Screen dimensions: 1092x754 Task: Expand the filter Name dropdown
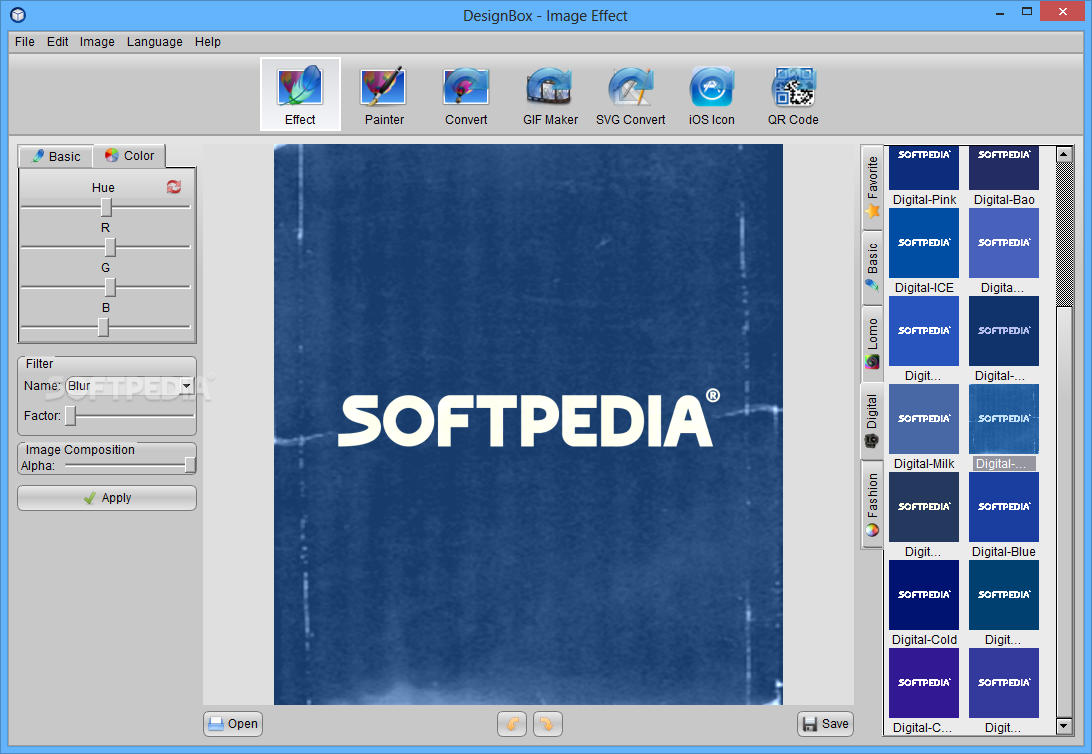tap(186, 386)
